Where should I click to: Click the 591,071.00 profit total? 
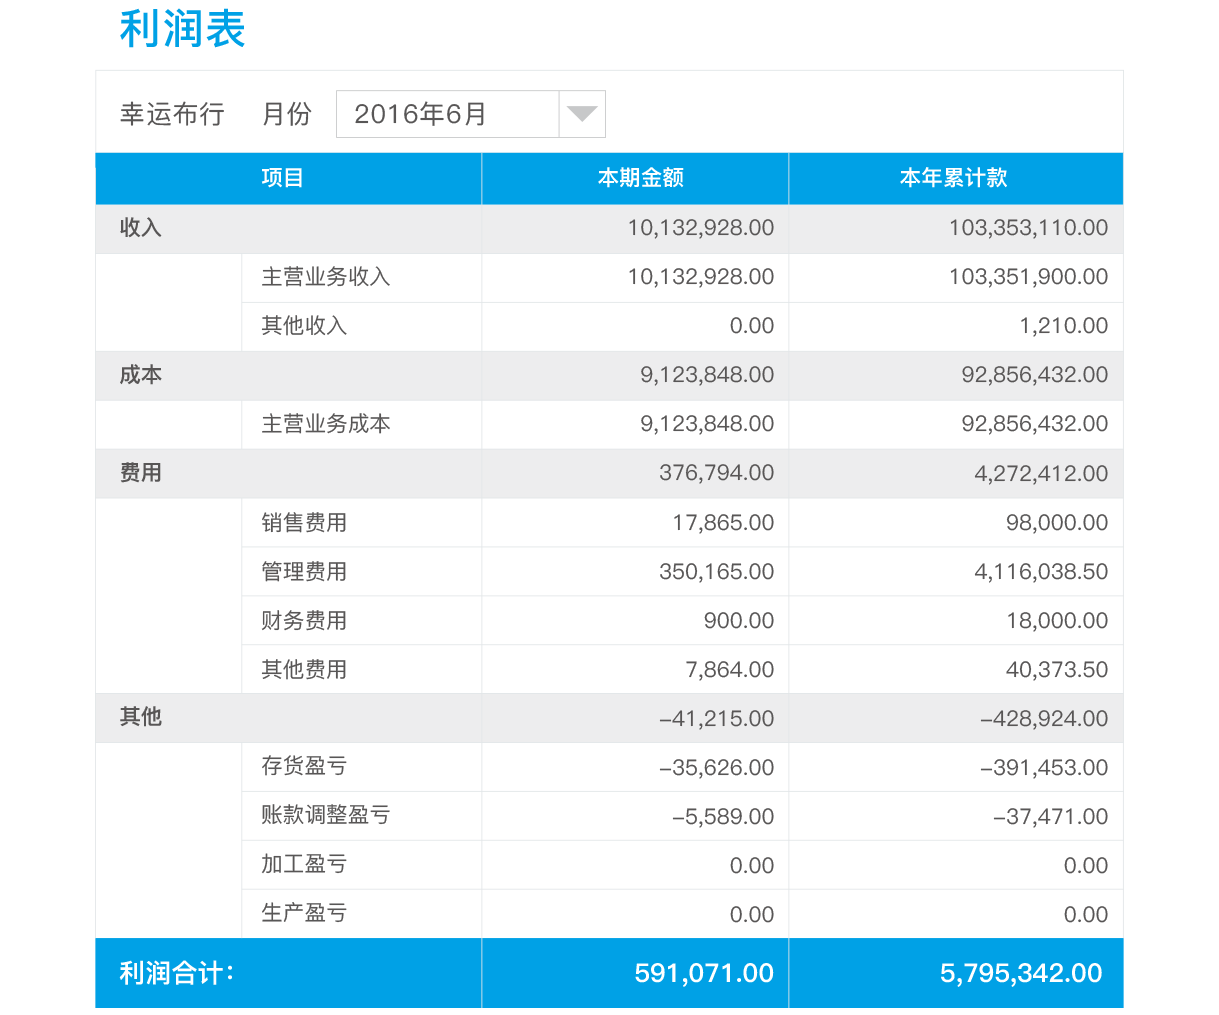(704, 973)
